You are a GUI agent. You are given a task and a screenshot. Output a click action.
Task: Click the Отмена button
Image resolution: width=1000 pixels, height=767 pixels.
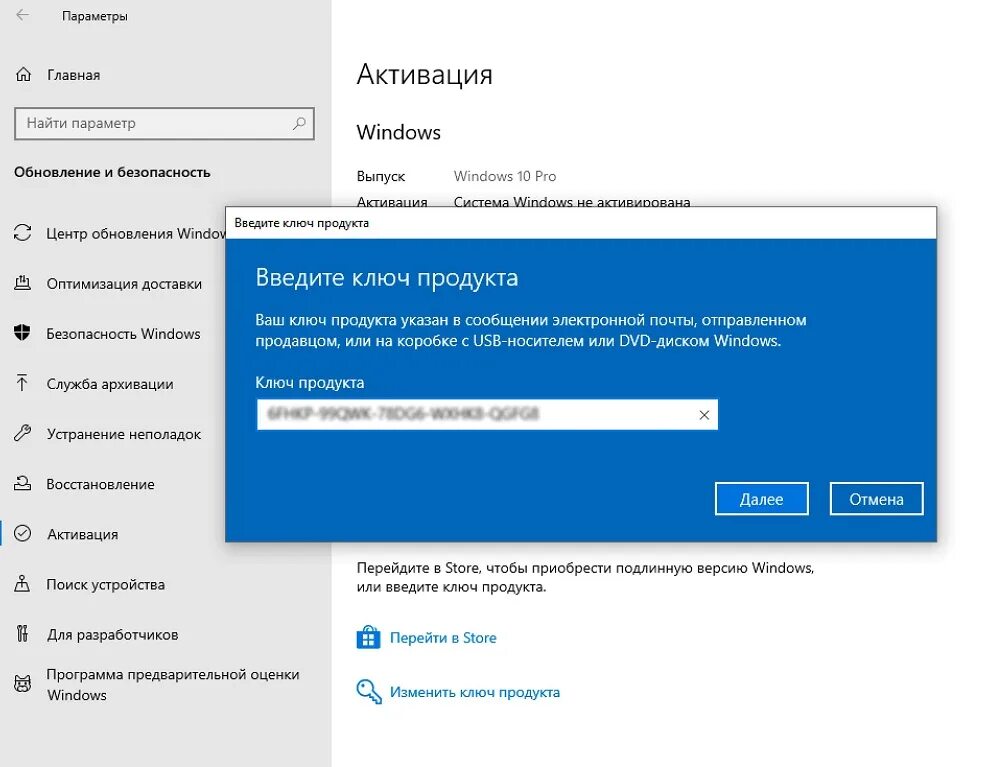[x=876, y=499]
